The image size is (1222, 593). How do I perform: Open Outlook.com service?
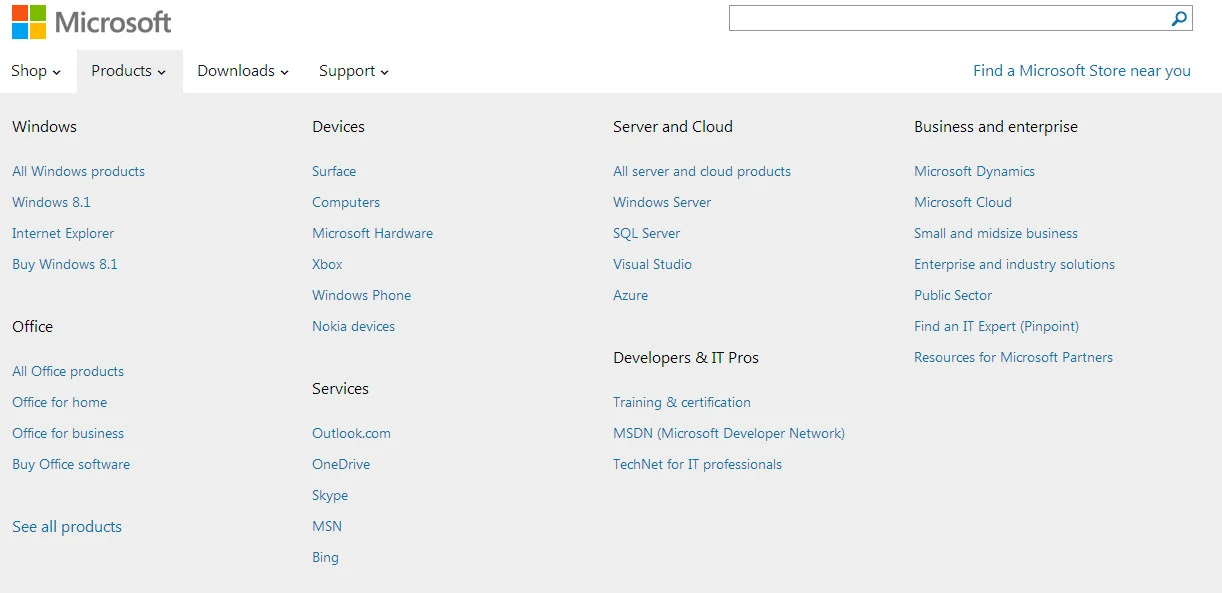pos(351,433)
